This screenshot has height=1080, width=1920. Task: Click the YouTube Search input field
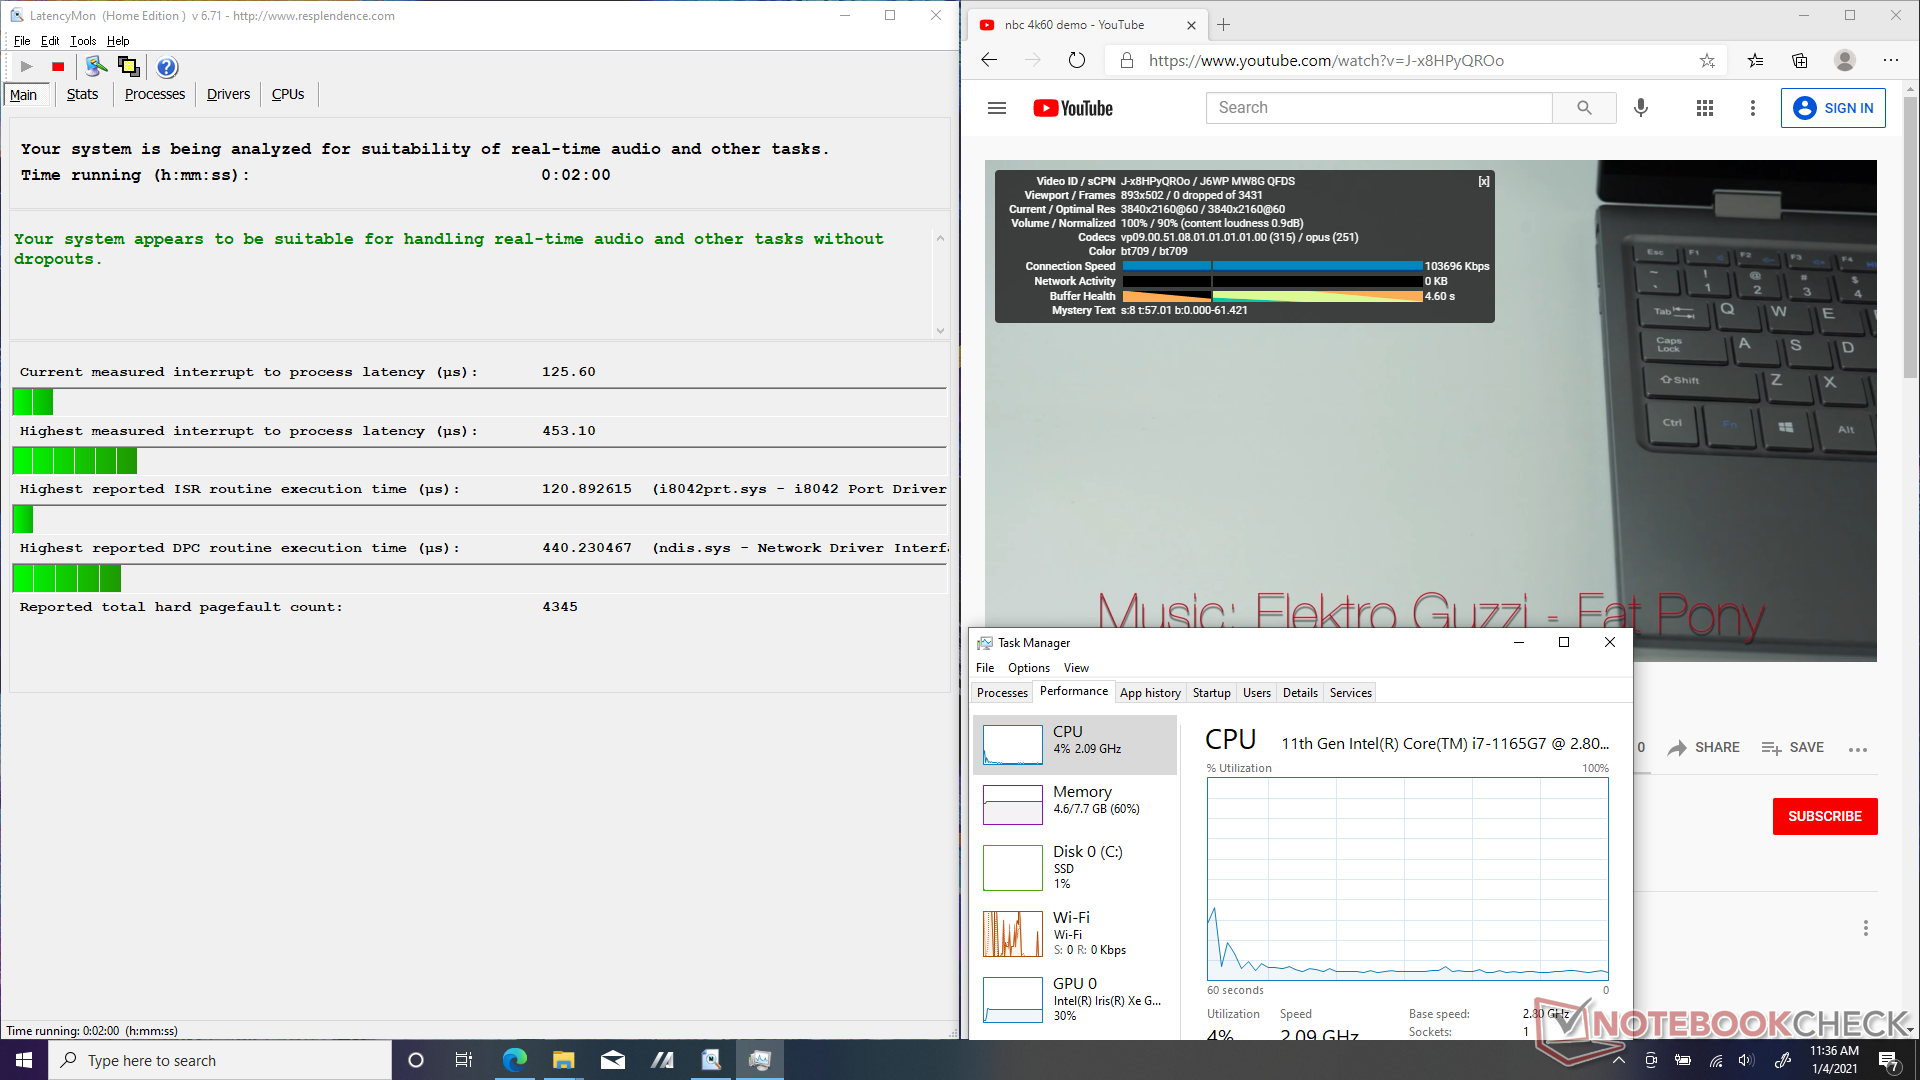[x=1380, y=108]
